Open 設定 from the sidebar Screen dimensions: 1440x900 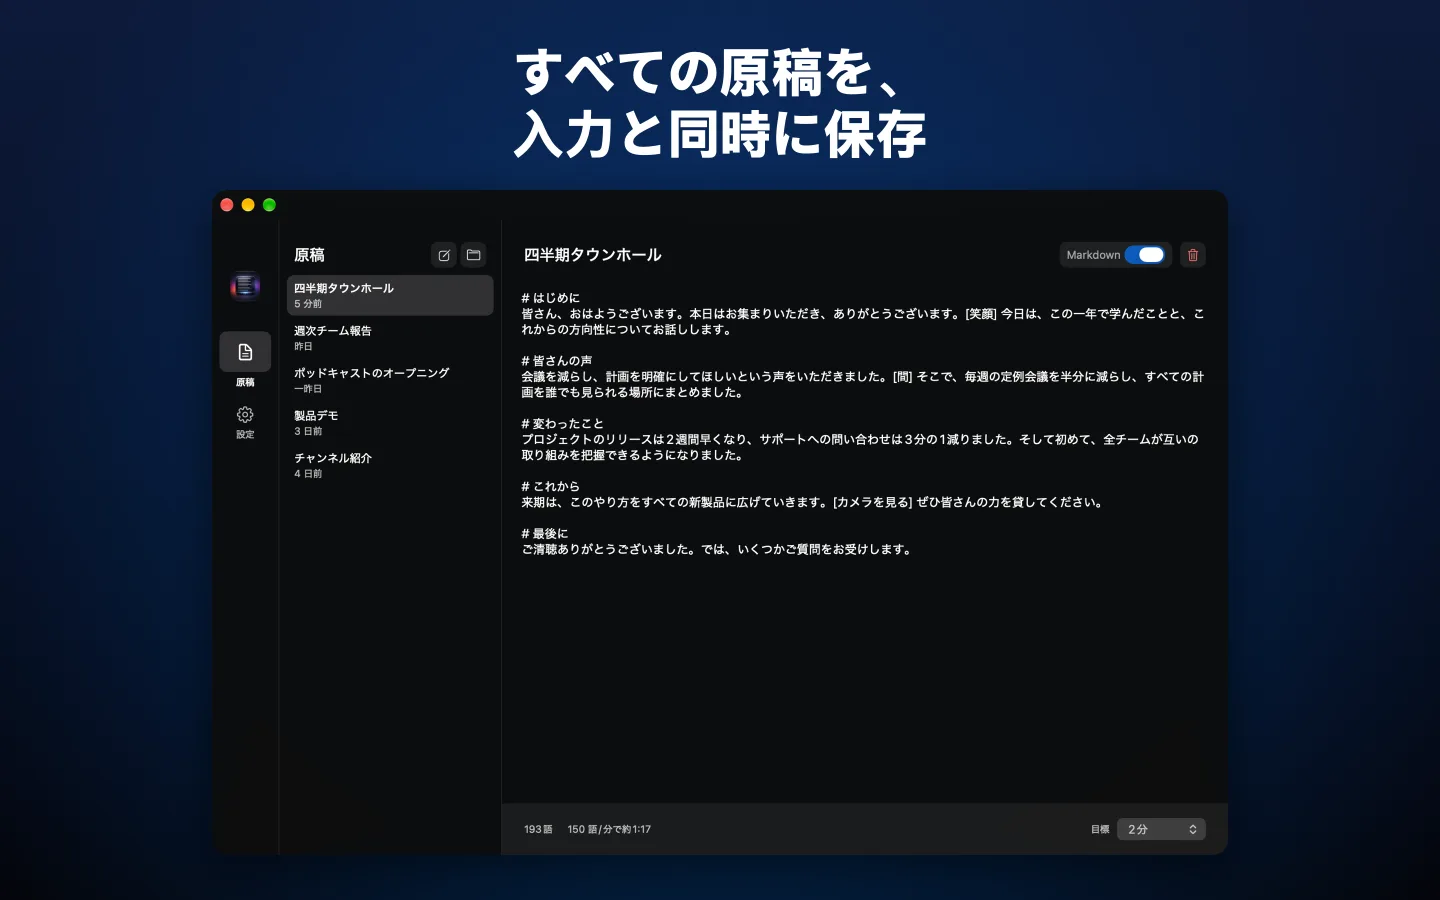click(x=245, y=422)
